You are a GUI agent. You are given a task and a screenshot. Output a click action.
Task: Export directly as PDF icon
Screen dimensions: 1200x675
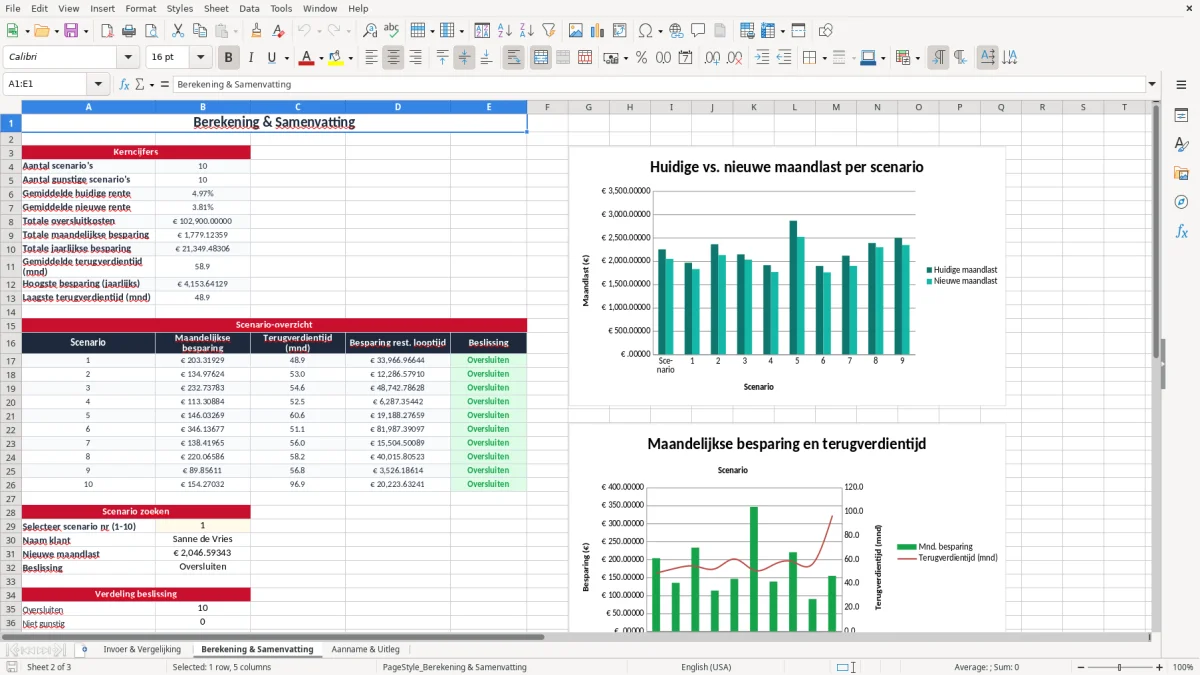[109, 31]
